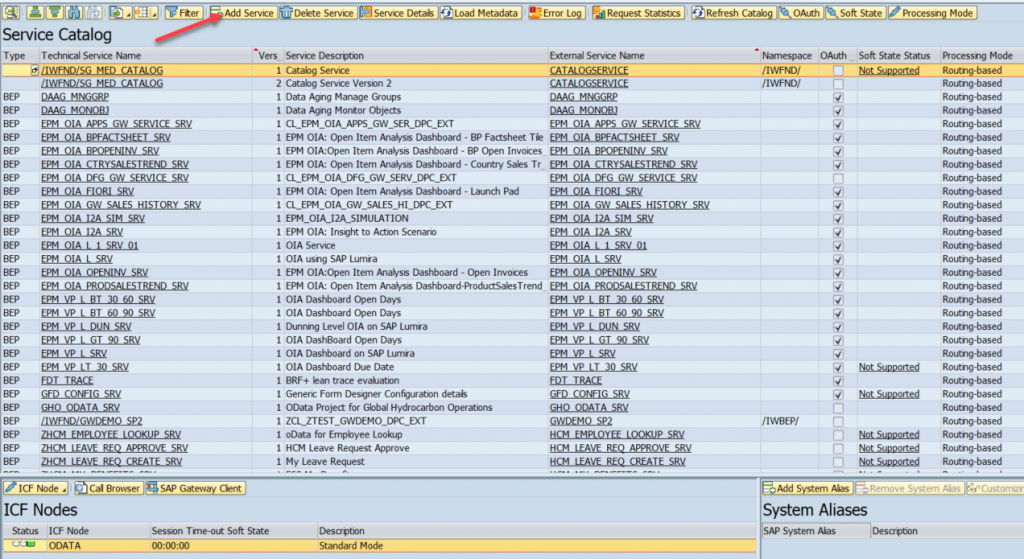Image resolution: width=1024 pixels, height=559 pixels.
Task: Toggle OAuth checkbox for ZHCM_LEAVE_REQ_CREATE_SRV row
Action: click(838, 462)
